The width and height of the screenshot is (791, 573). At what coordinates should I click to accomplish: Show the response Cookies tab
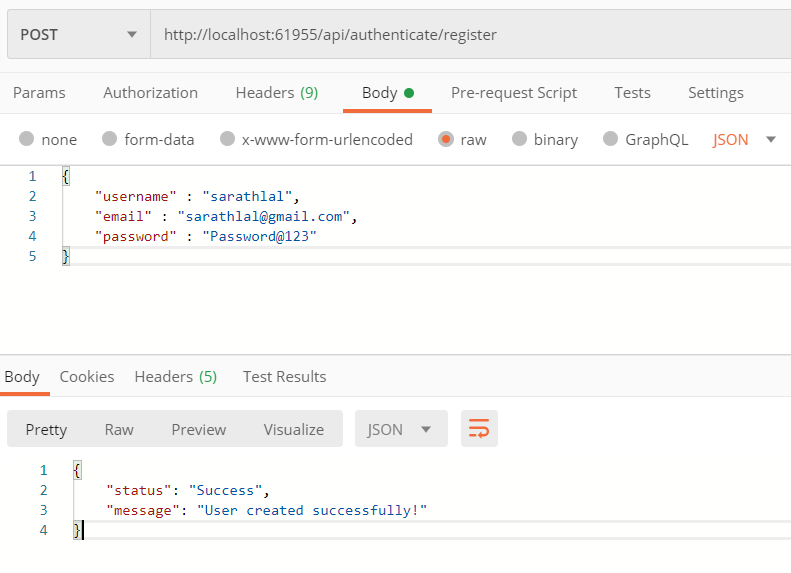tap(87, 376)
